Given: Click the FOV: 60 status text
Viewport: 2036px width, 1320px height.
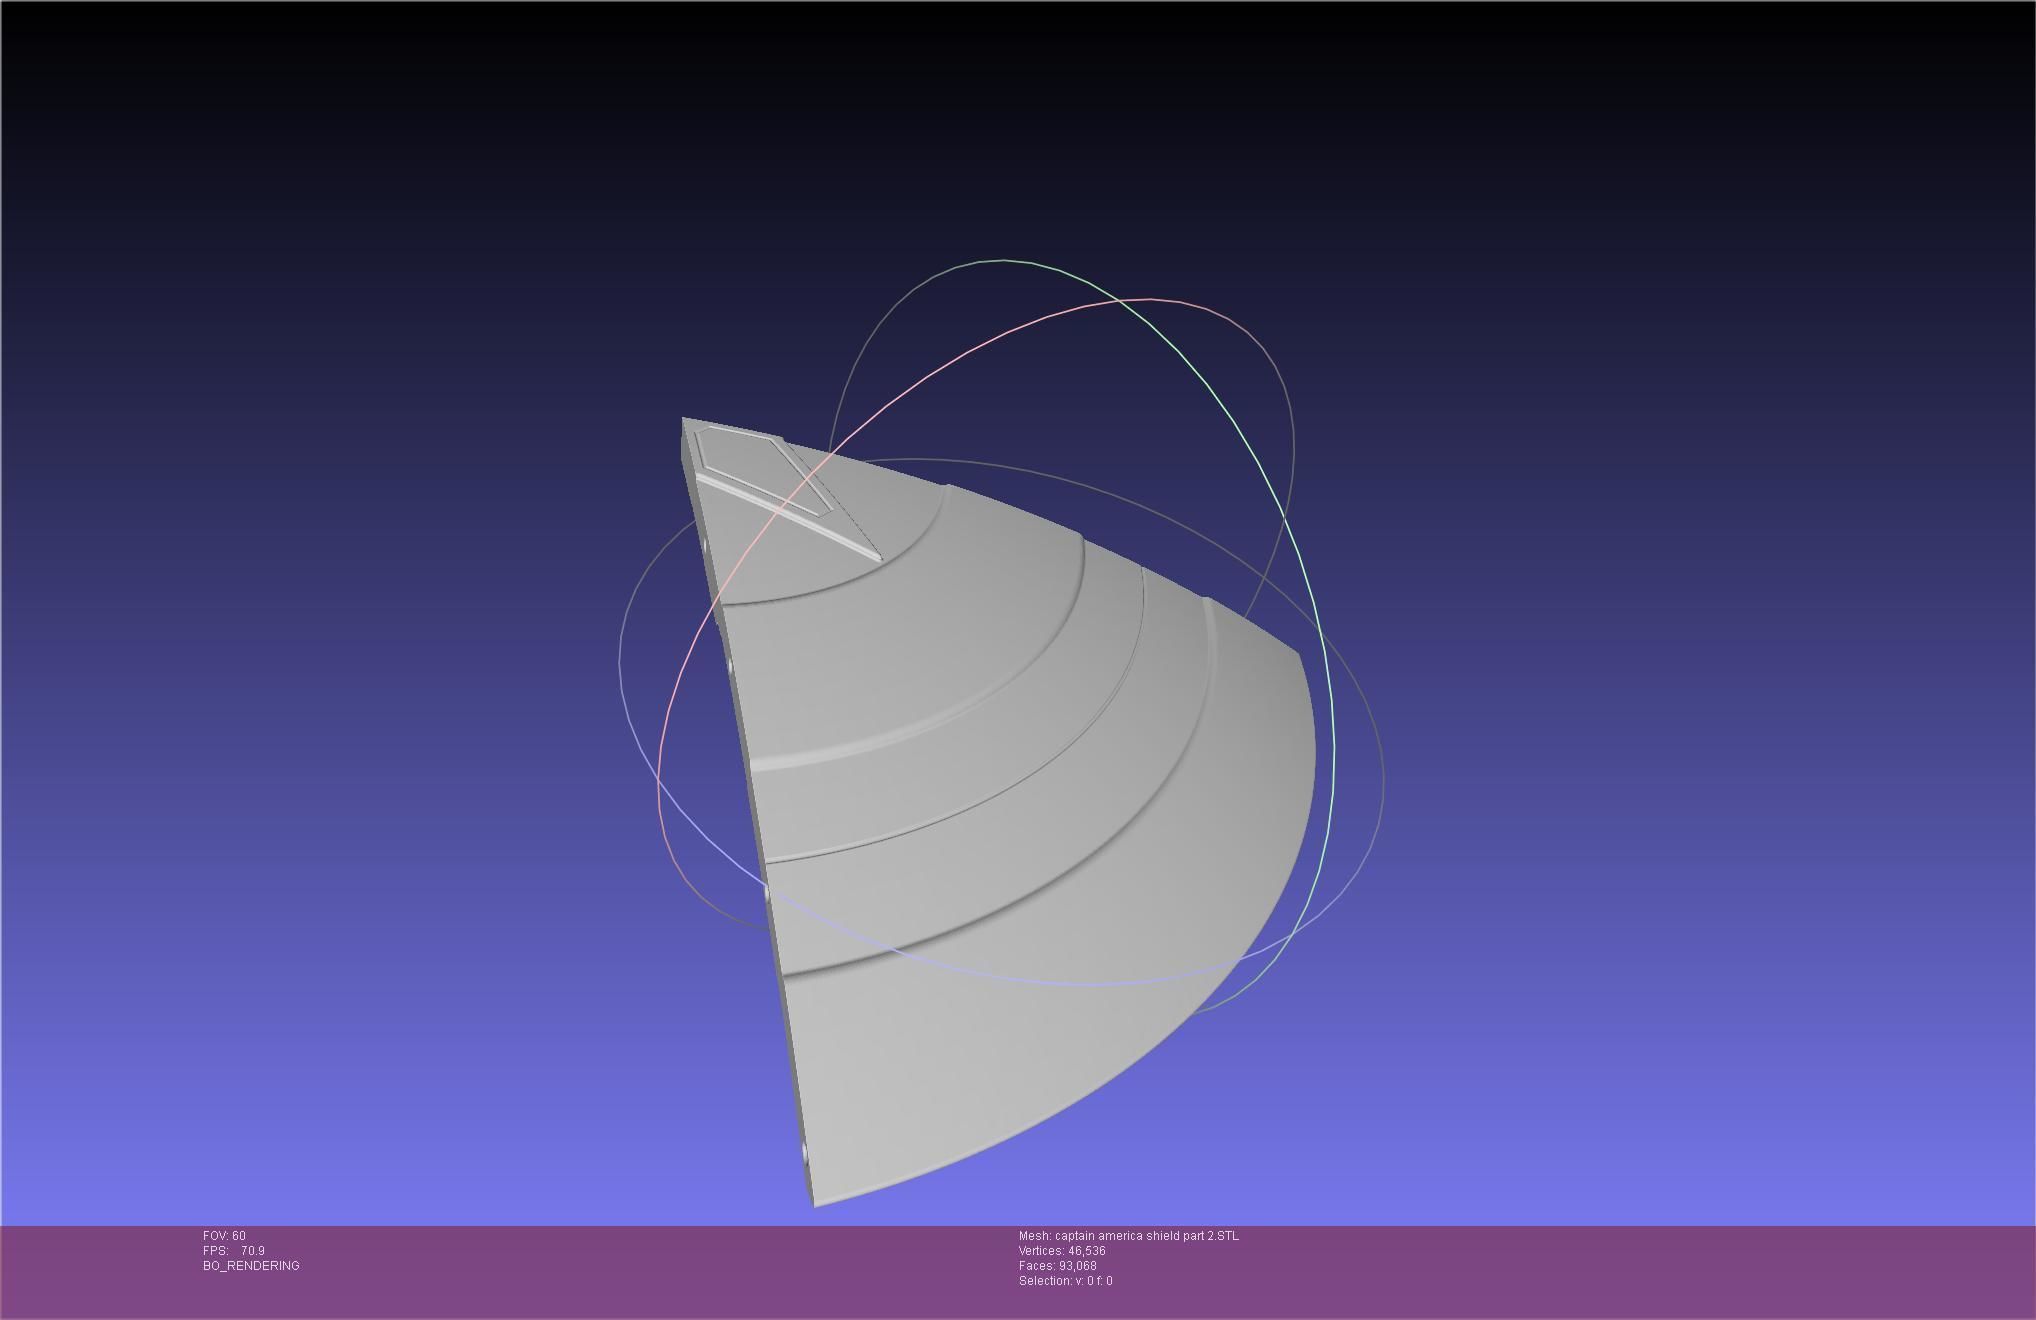Looking at the screenshot, I should [x=224, y=1236].
